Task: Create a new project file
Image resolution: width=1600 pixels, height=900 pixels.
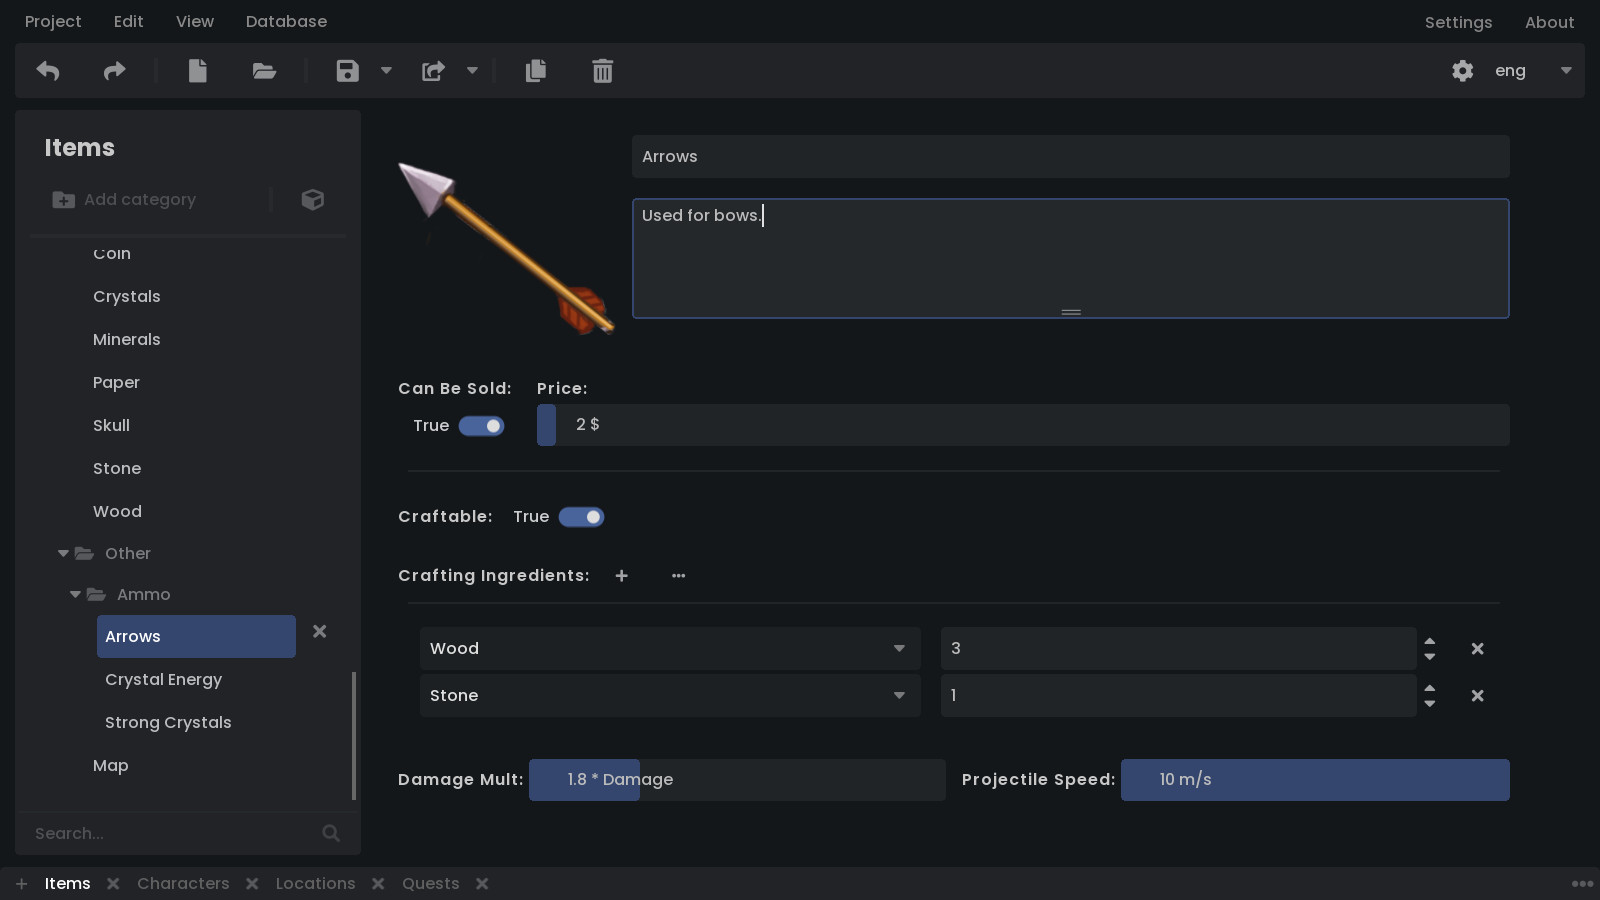Action: click(197, 71)
